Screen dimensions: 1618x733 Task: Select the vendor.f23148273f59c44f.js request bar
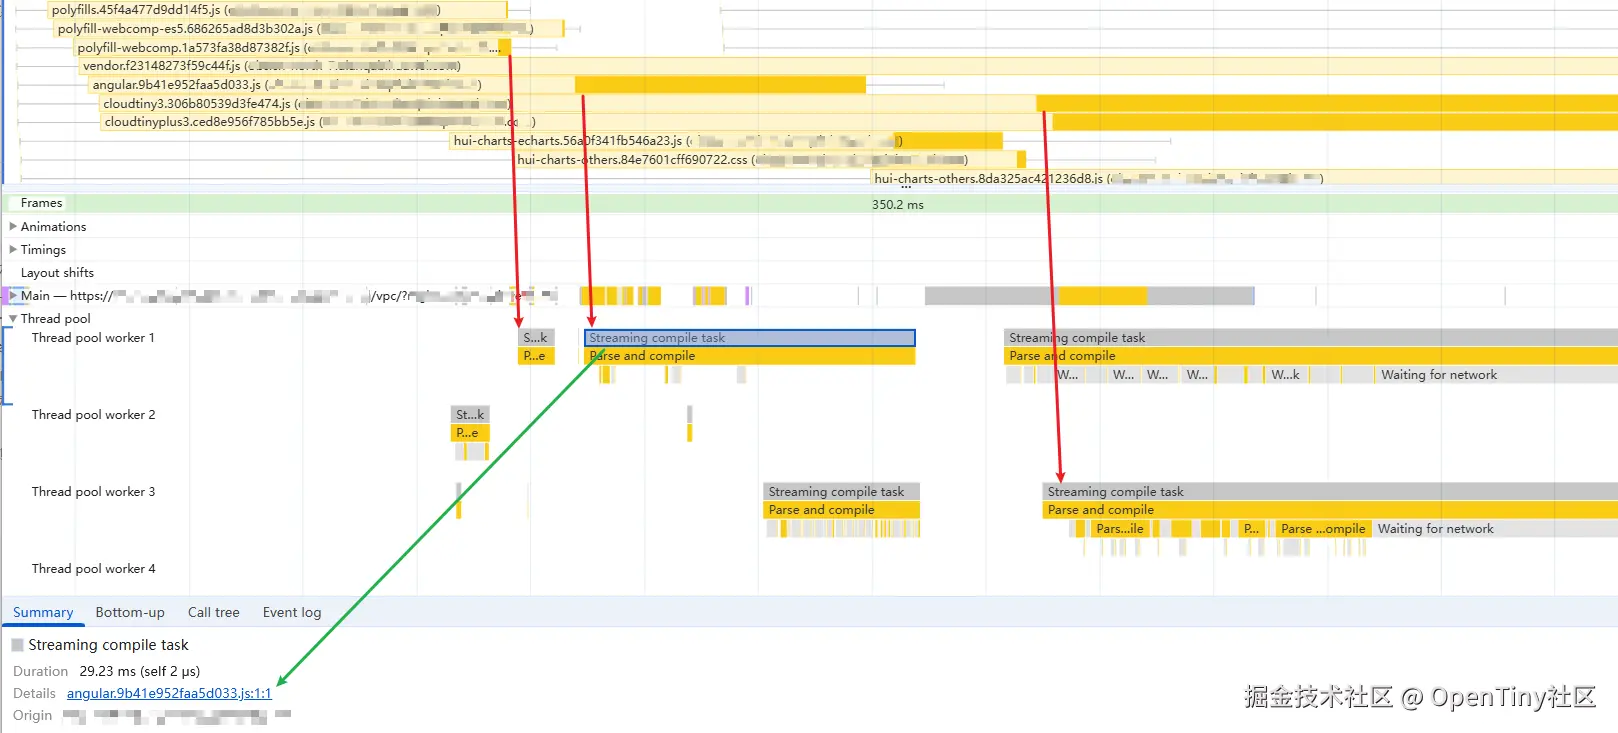point(849,66)
